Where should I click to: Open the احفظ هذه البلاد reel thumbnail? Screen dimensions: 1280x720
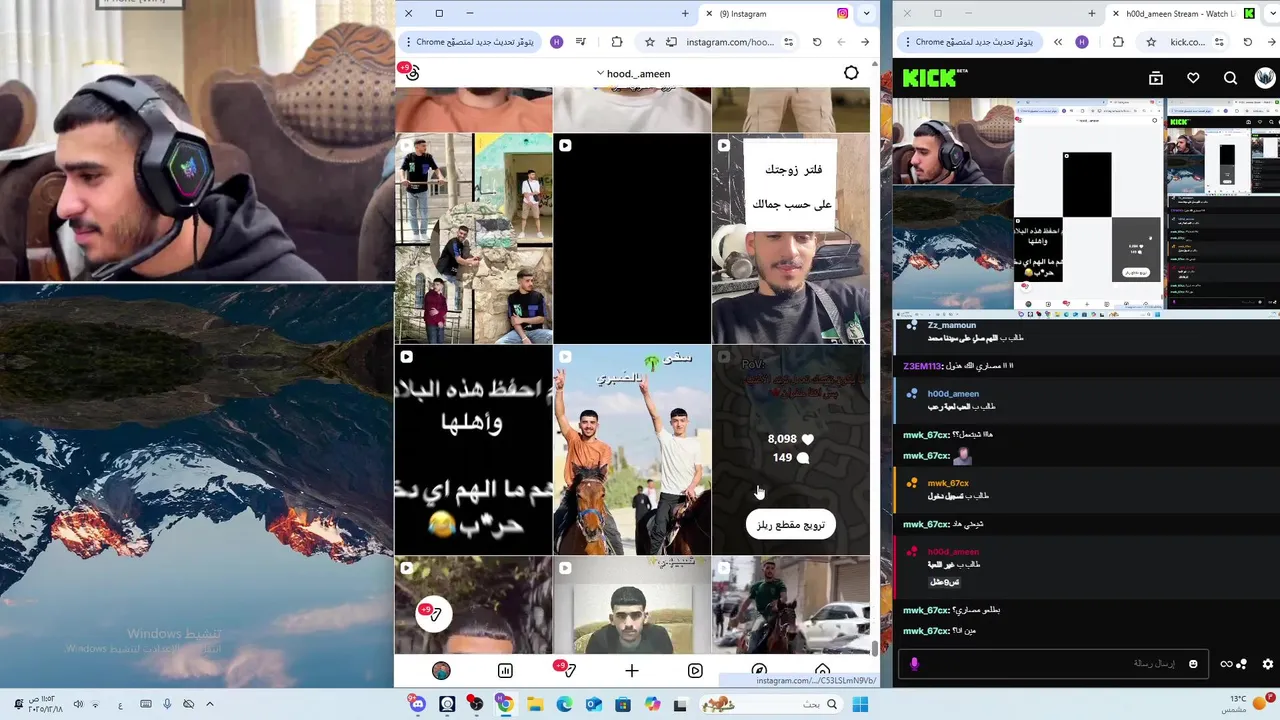tap(473, 450)
